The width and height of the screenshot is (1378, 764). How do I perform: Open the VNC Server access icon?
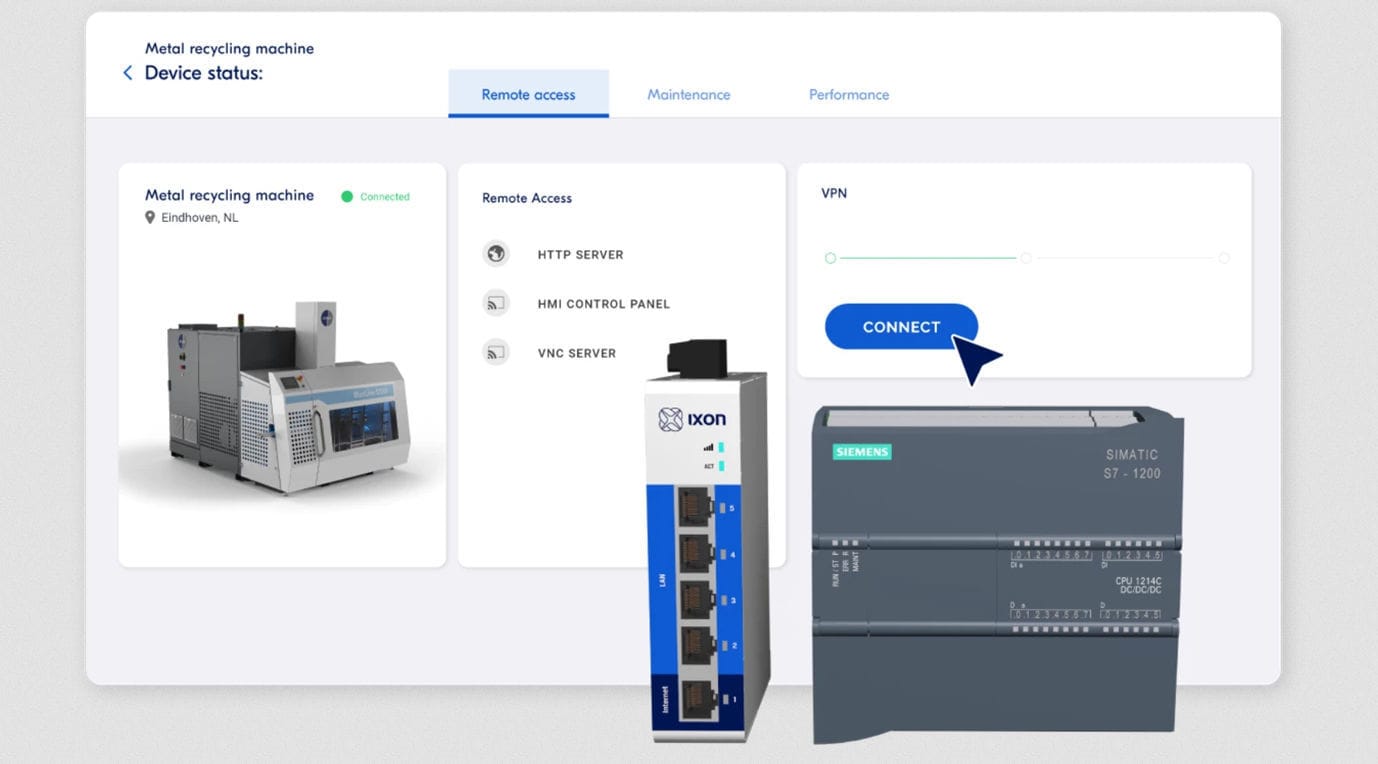496,352
